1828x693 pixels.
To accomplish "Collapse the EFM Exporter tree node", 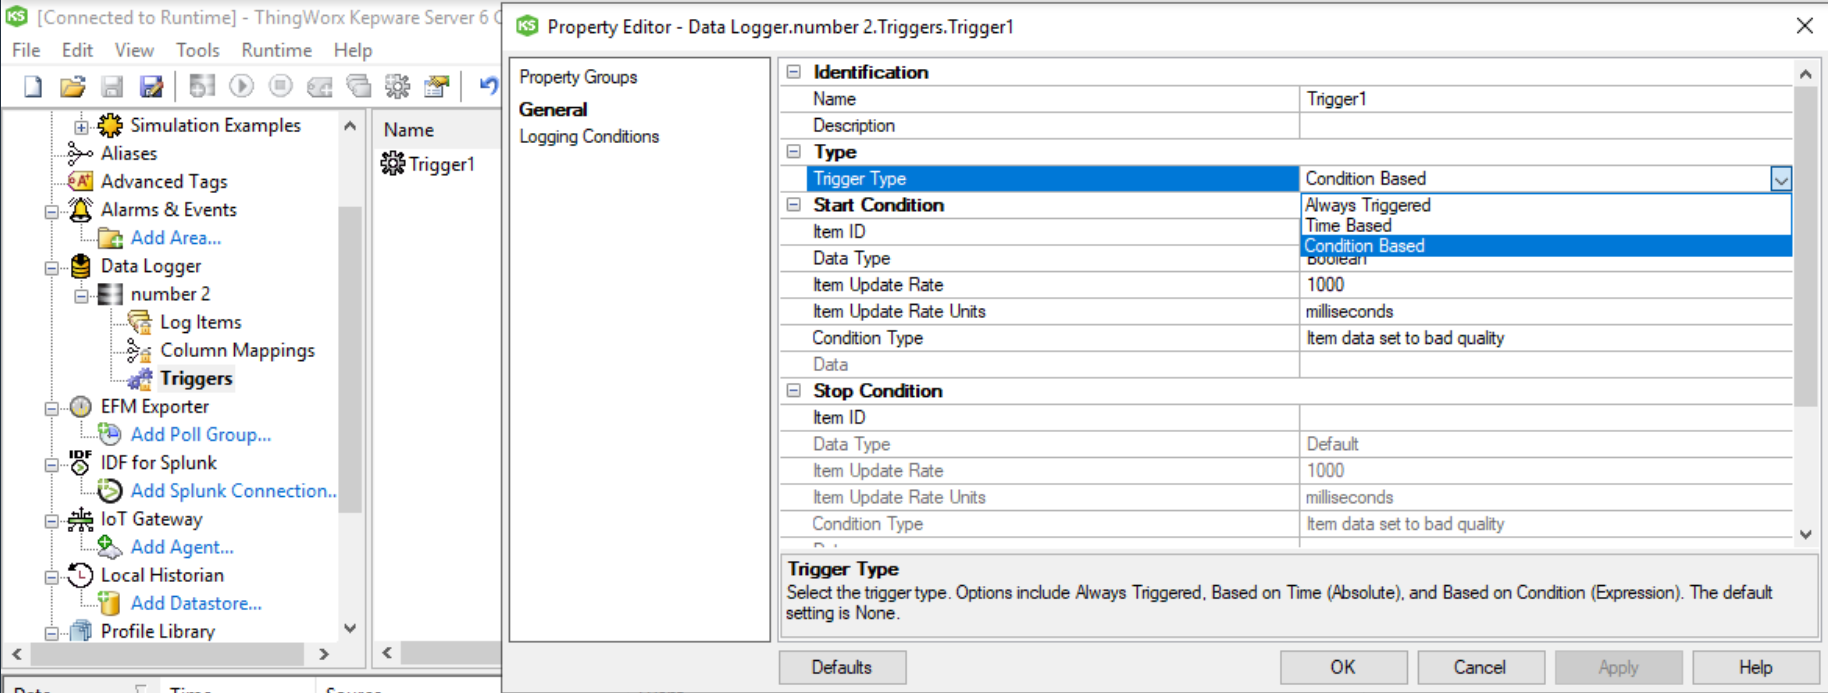I will click(51, 408).
